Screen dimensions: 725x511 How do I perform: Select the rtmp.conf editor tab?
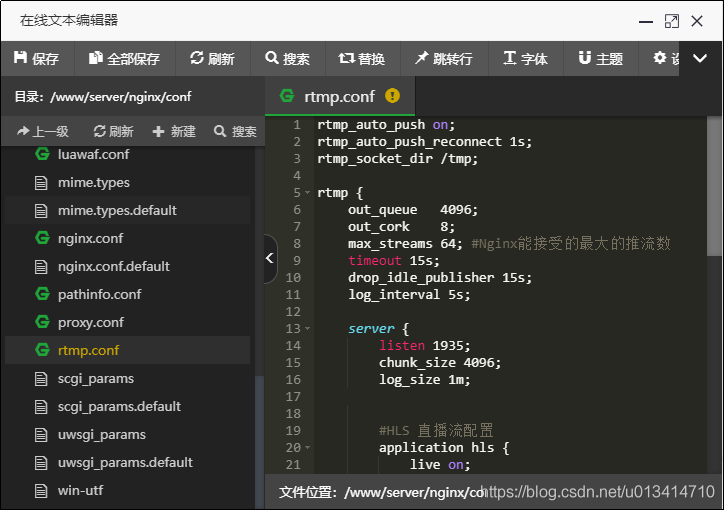tap(340, 96)
